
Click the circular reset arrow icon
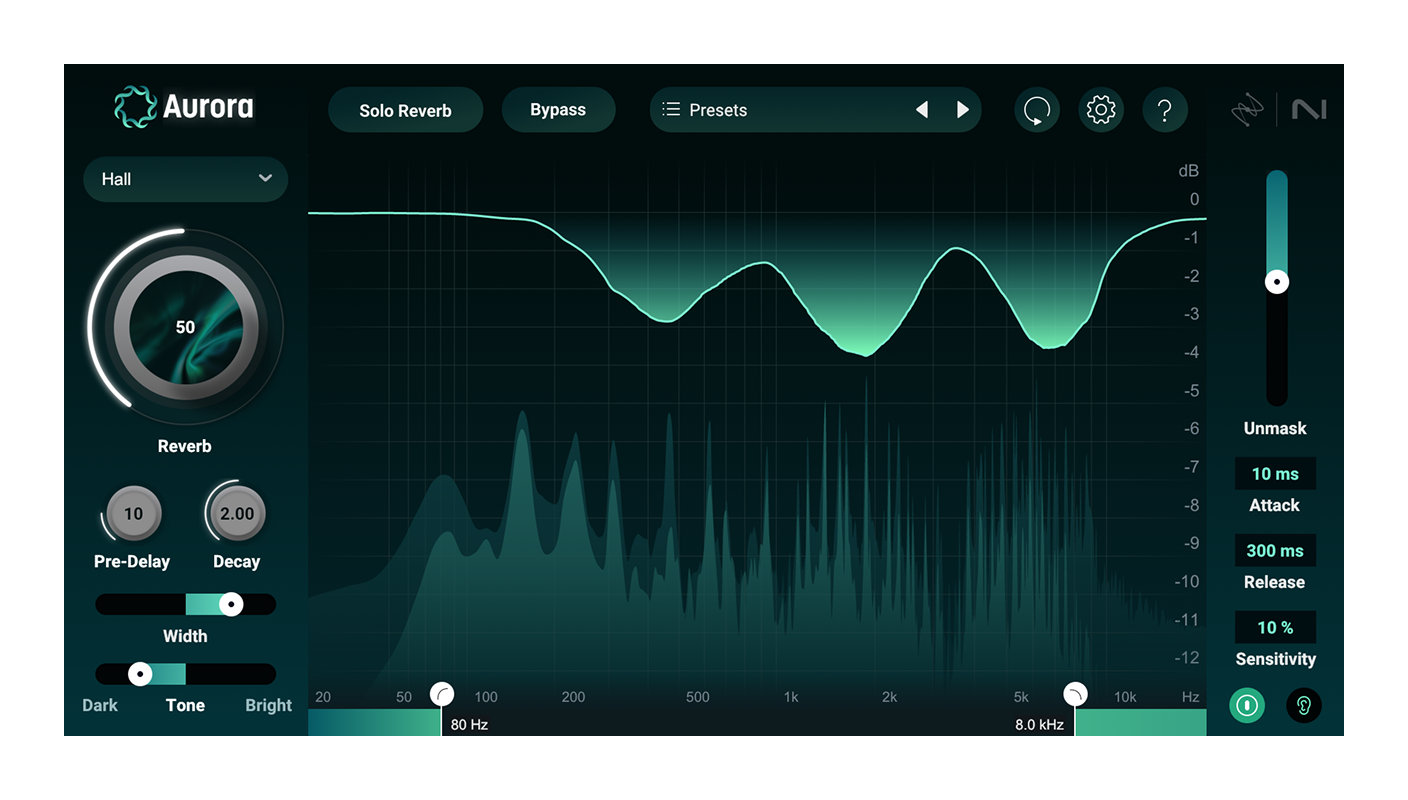[x=1036, y=109]
